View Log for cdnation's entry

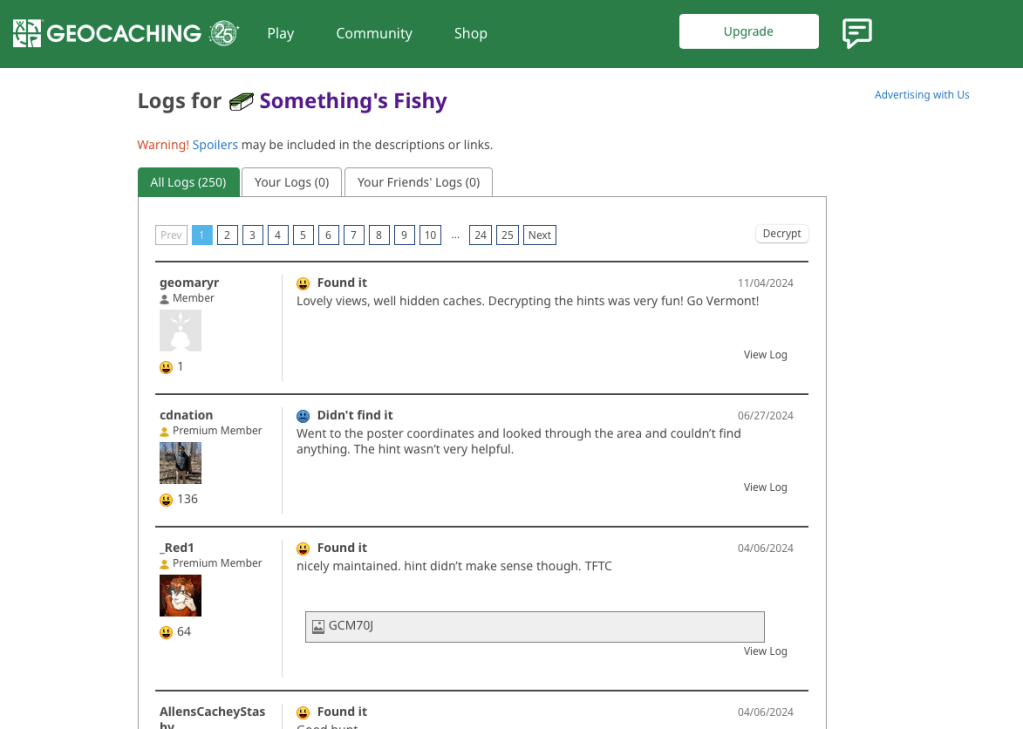pyautogui.click(x=765, y=487)
